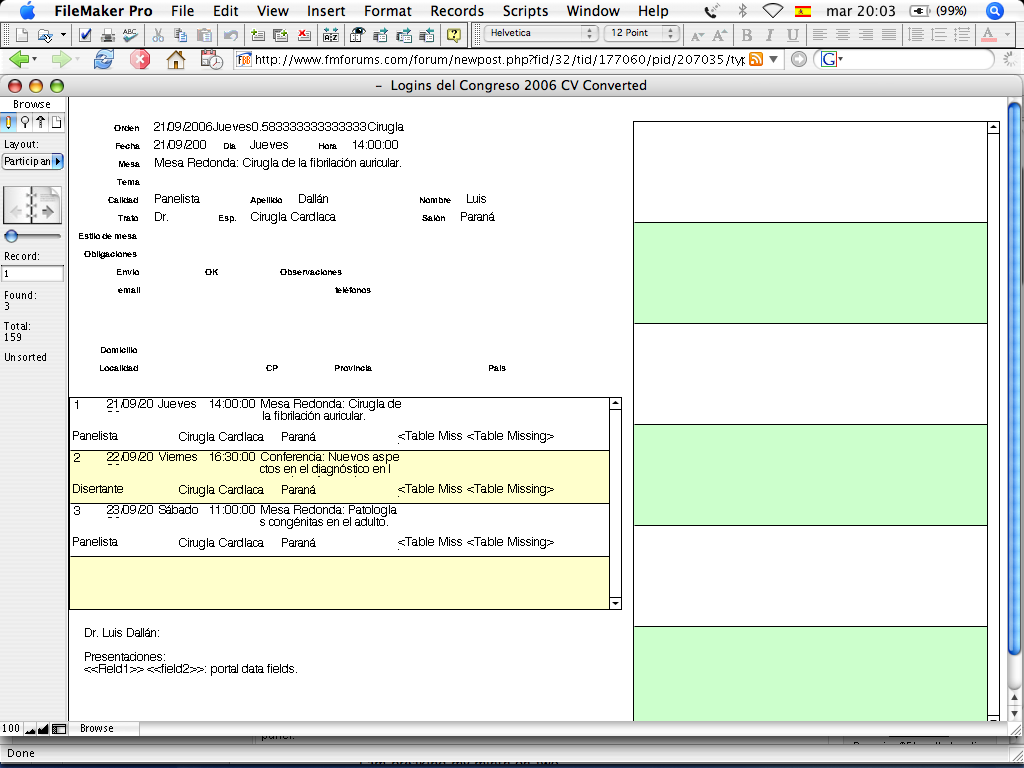The width and height of the screenshot is (1024, 768).
Task: Open the Scripts menu
Action: pos(525,11)
